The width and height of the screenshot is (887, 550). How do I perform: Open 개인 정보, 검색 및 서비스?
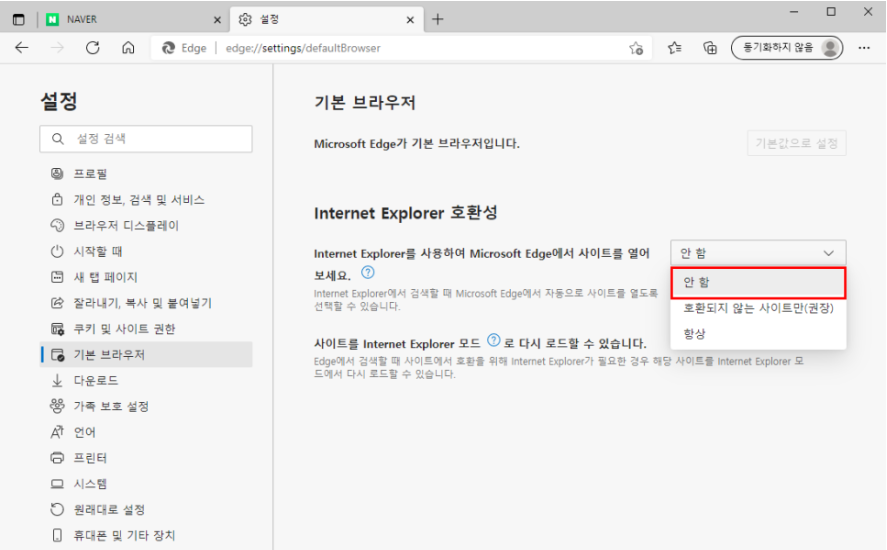pyautogui.click(x=146, y=200)
